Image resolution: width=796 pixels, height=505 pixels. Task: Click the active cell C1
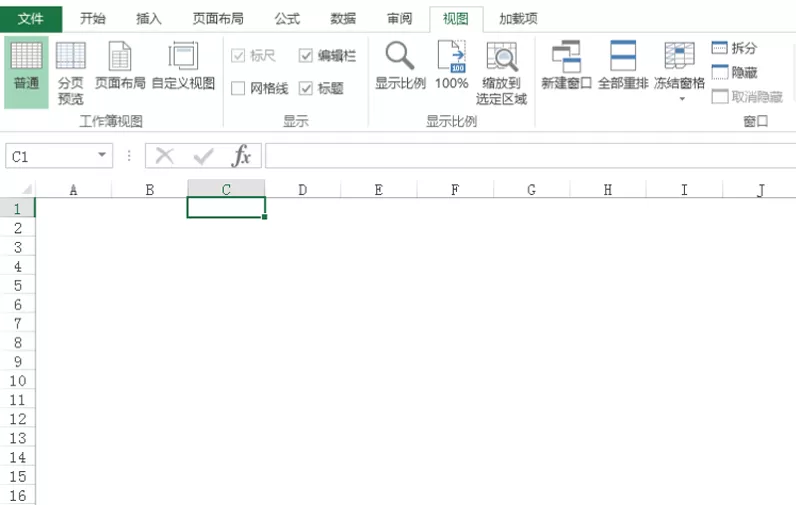(x=226, y=208)
